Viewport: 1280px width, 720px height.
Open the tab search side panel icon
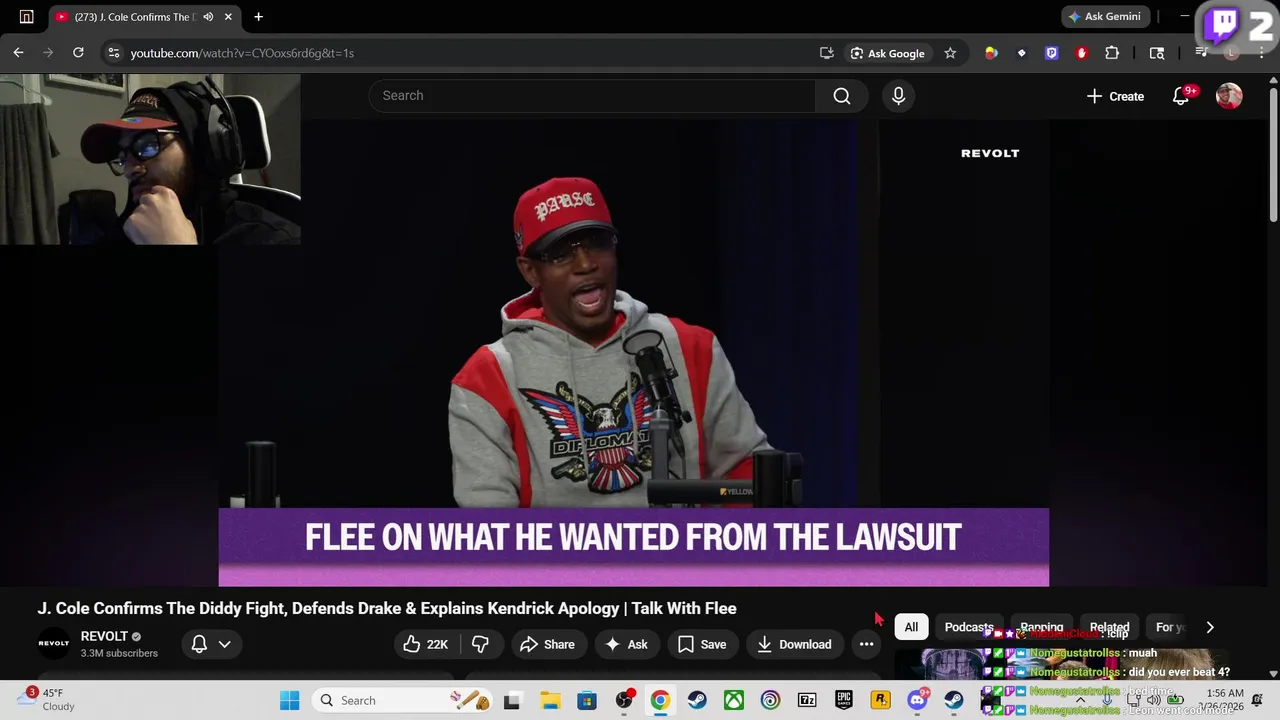[x=1157, y=53]
